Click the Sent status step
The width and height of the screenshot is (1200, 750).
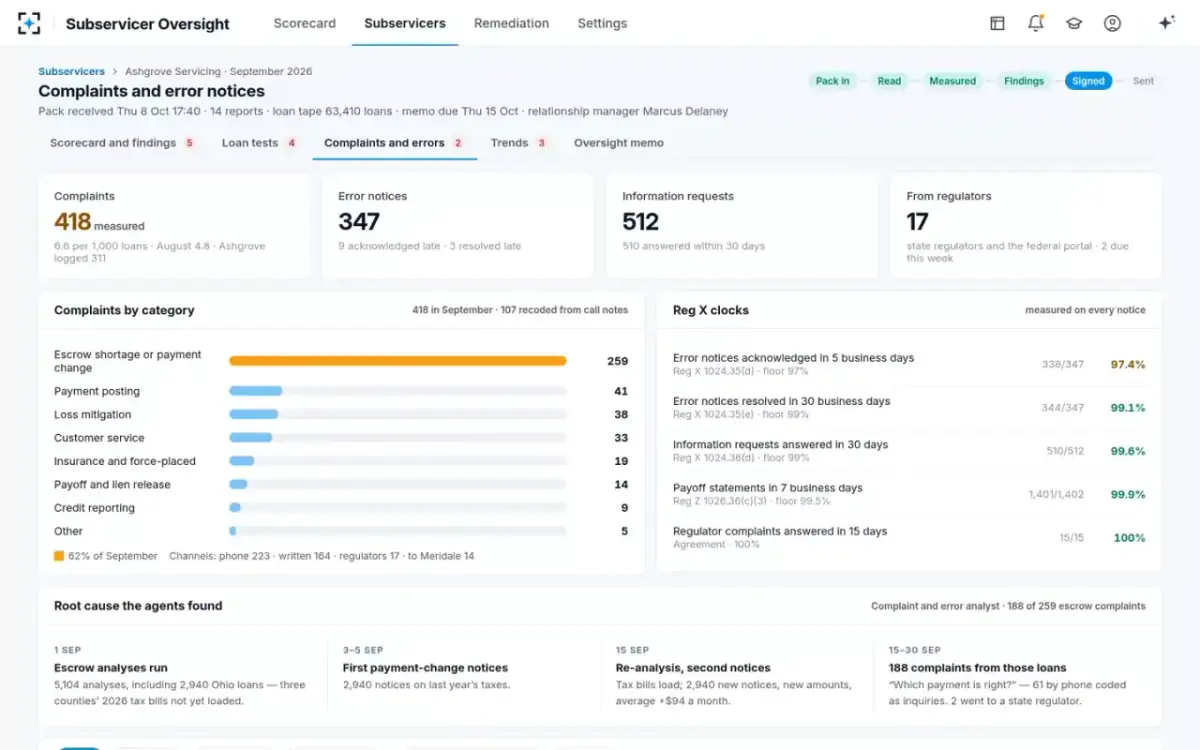point(1143,81)
